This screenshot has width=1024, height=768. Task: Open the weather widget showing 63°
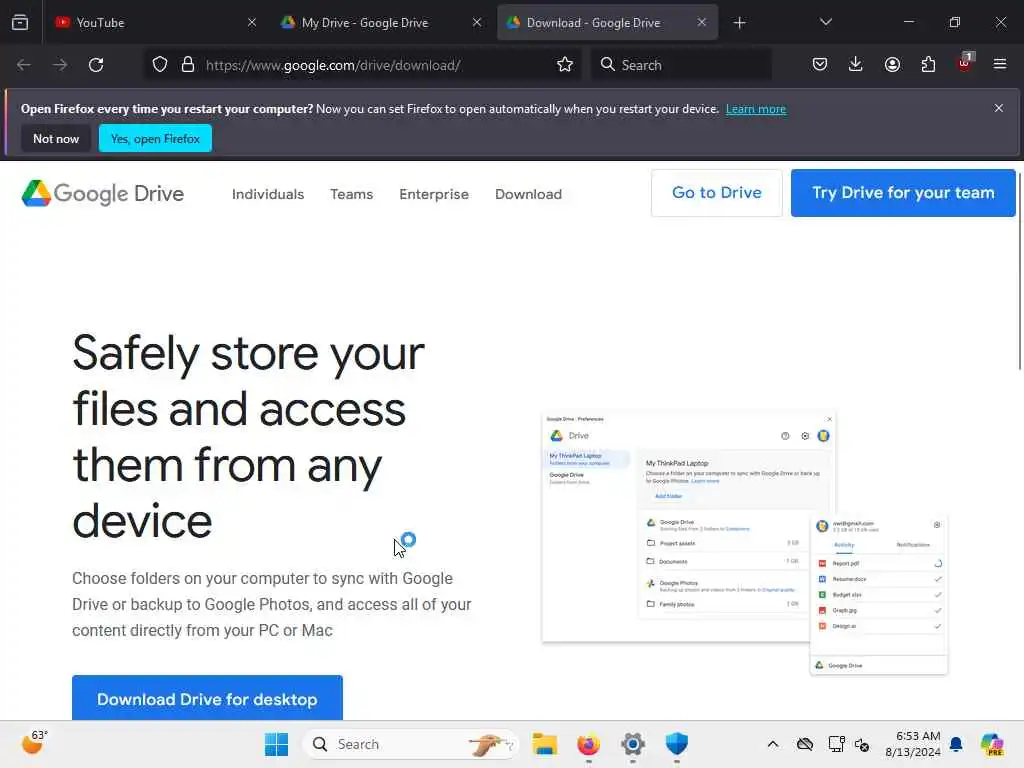(x=34, y=743)
